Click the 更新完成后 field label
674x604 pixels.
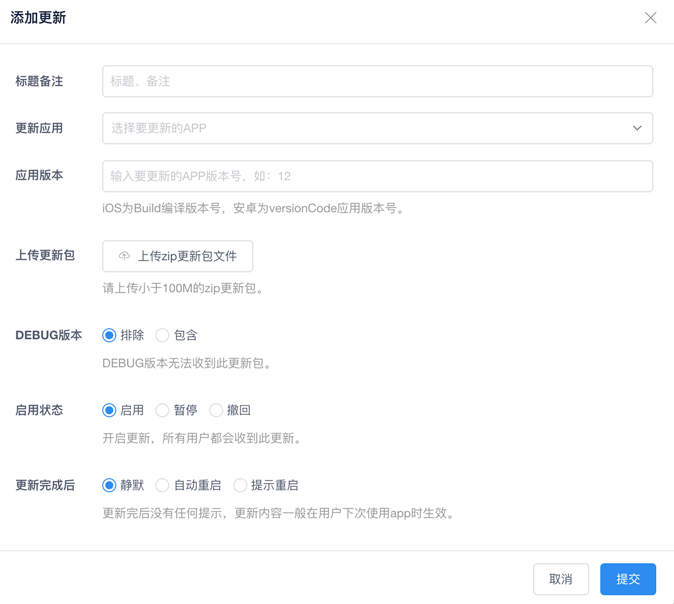click(45, 485)
